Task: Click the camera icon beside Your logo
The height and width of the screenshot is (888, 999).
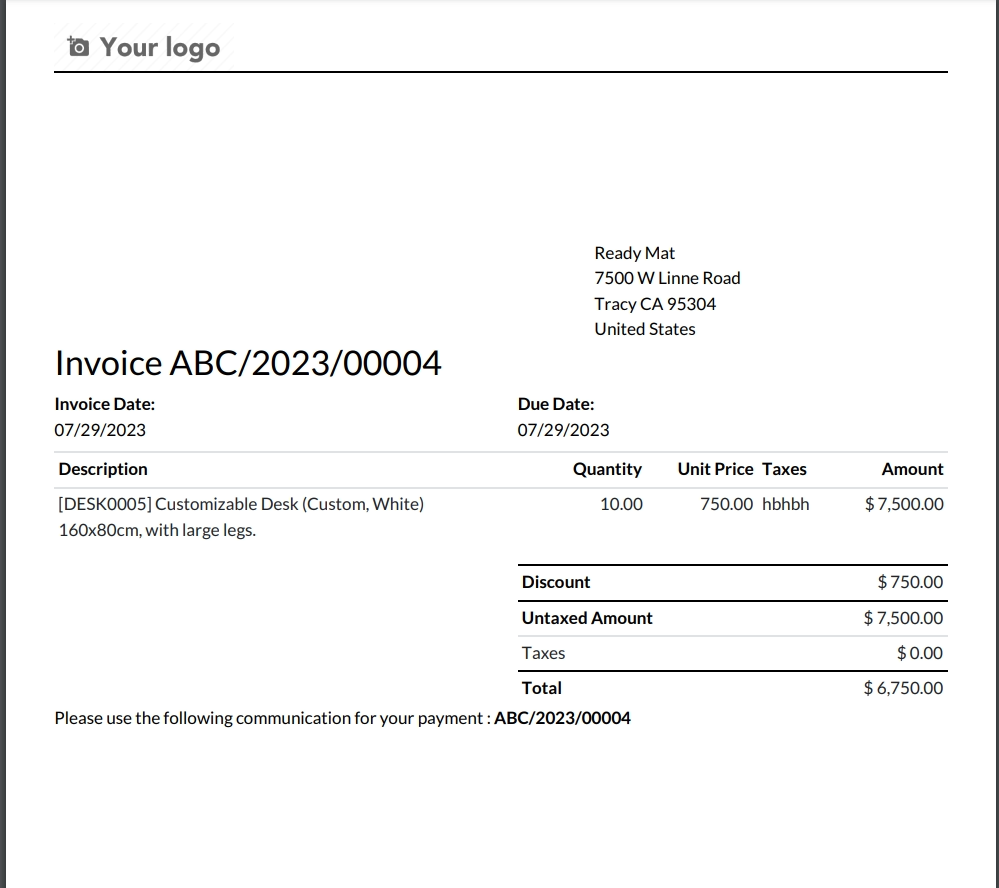Action: coord(78,47)
